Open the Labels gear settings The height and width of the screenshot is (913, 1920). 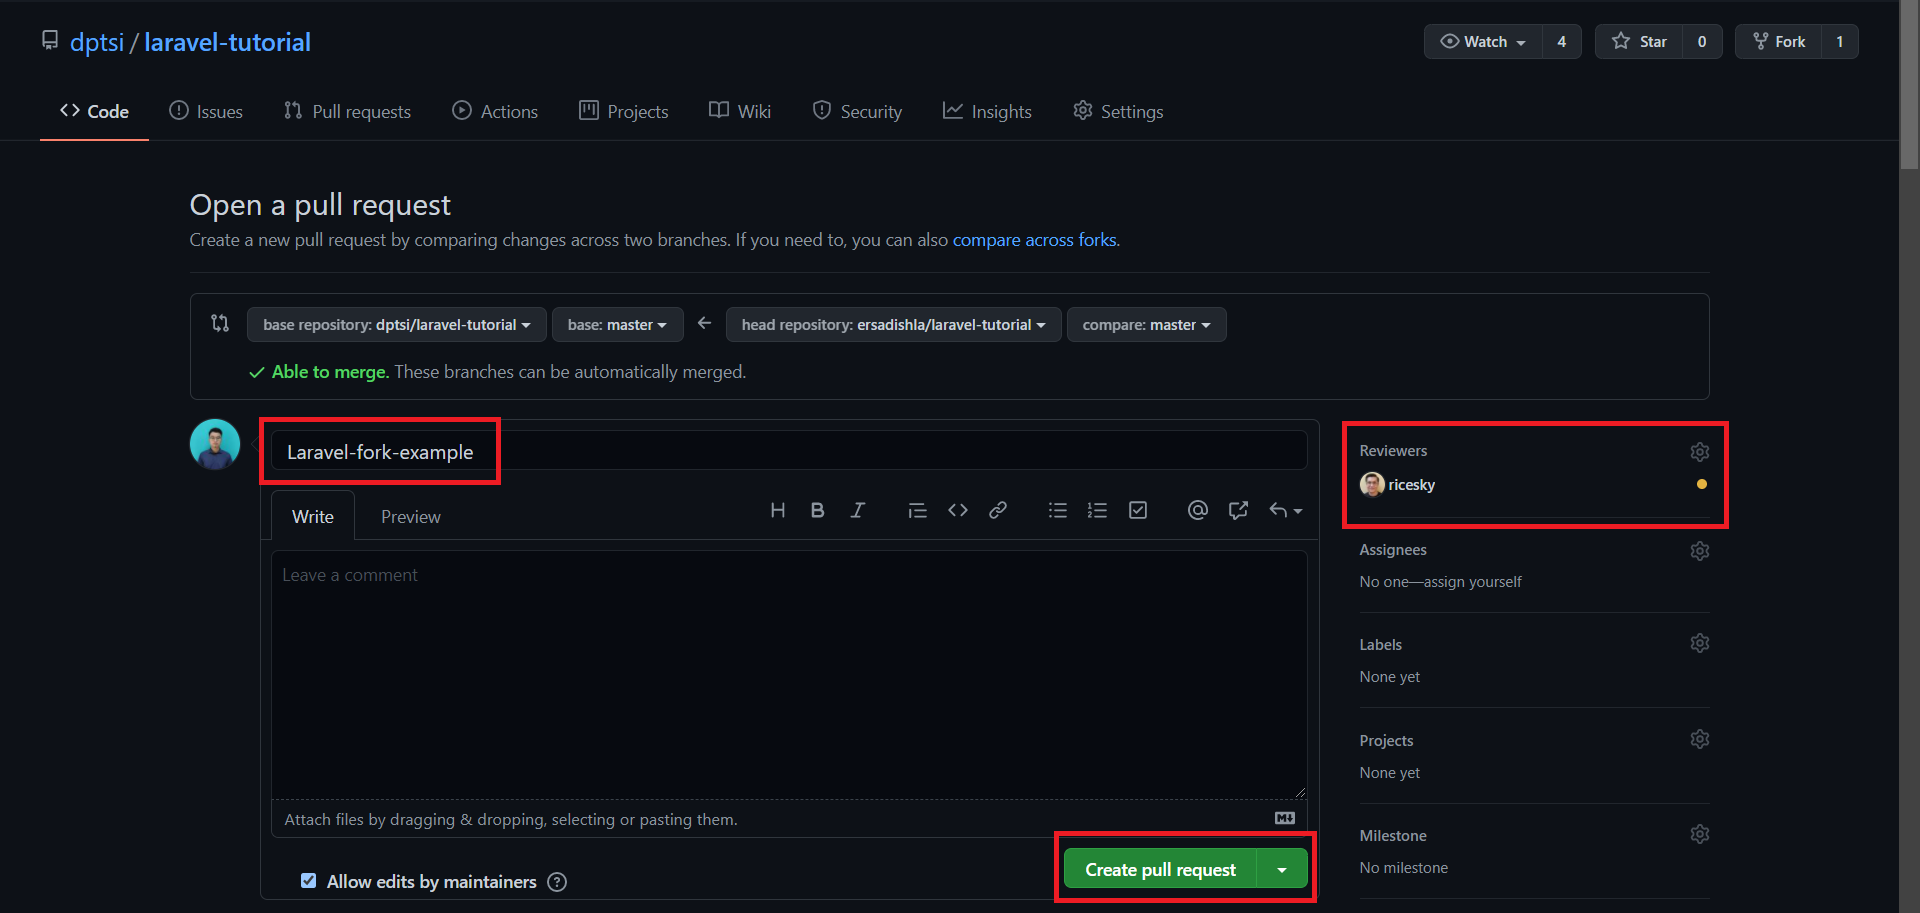(1699, 643)
